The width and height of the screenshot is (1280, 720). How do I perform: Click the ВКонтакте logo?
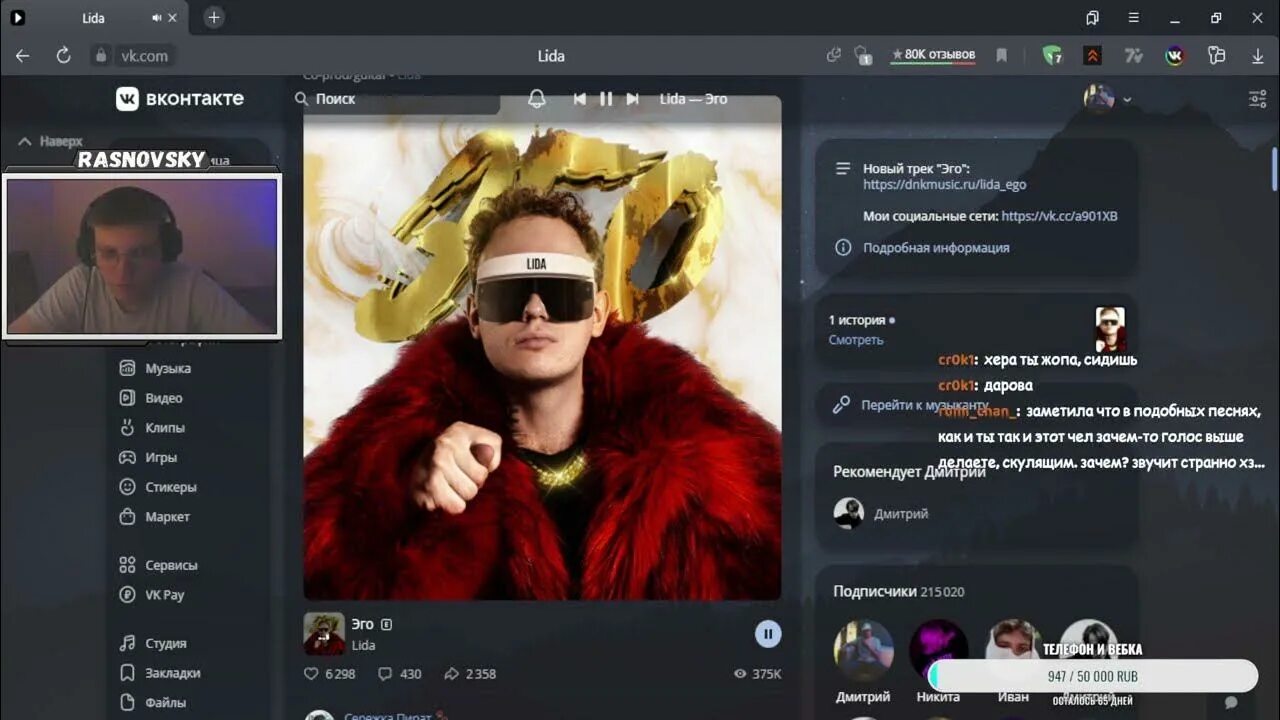pos(180,98)
